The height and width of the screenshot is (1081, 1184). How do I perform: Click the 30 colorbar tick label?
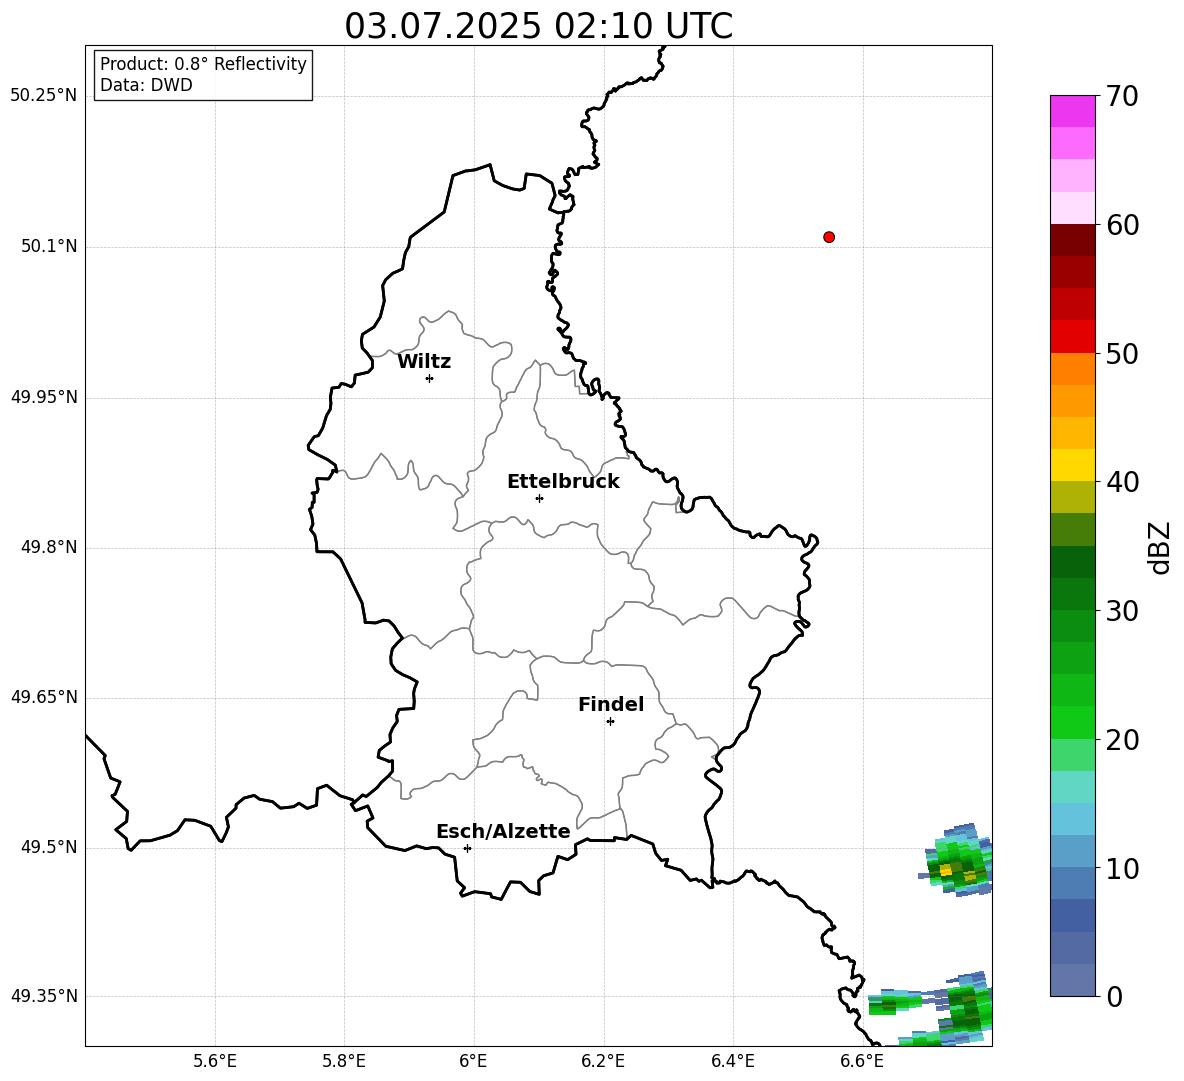click(1122, 610)
